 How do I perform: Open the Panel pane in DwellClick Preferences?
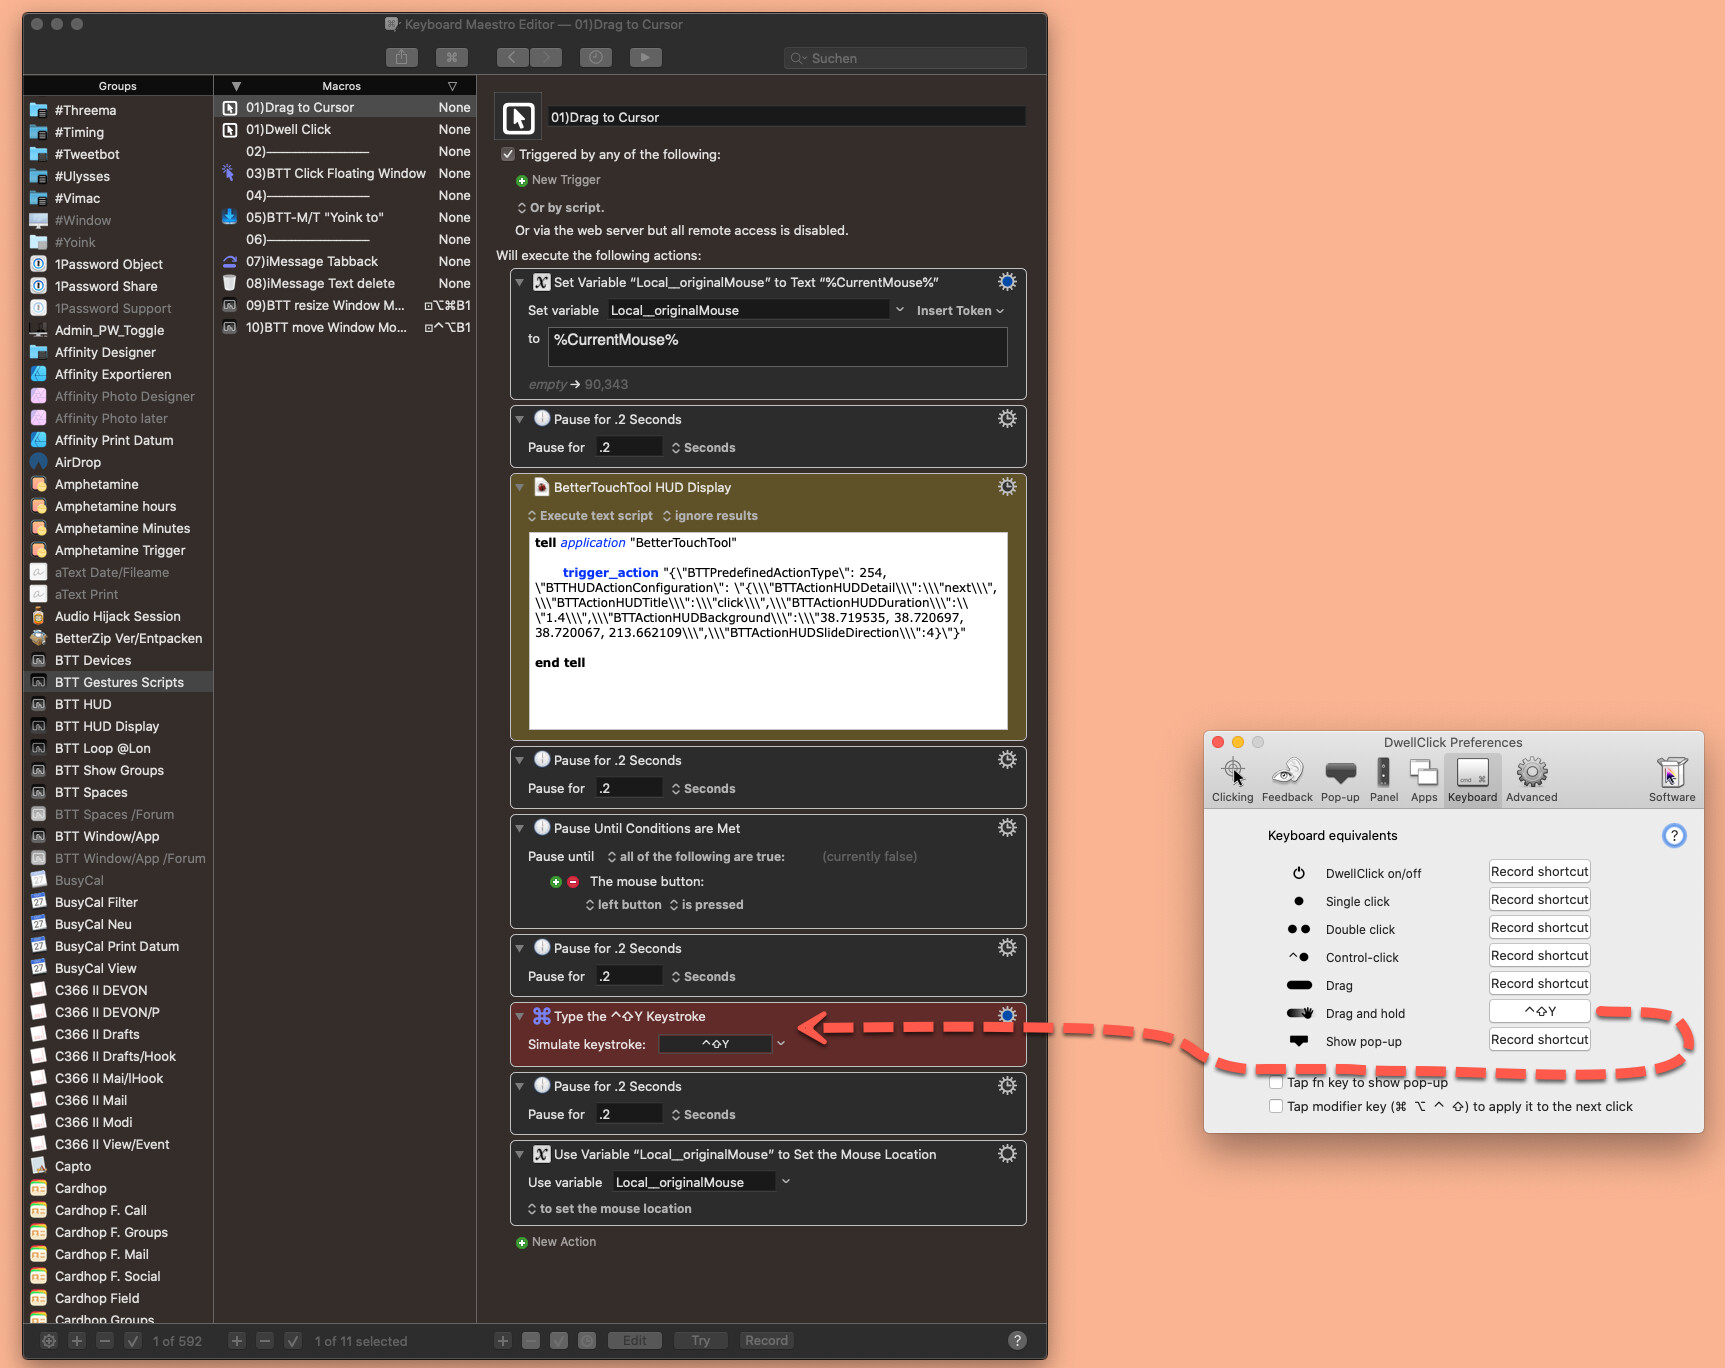[x=1384, y=780]
